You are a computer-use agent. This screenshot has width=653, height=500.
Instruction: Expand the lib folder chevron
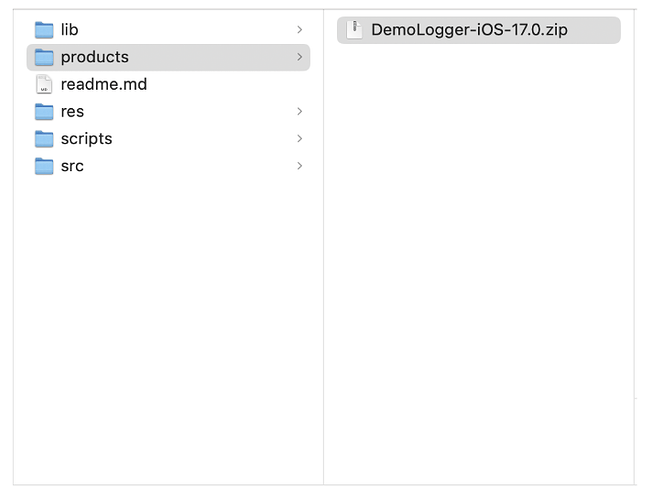coord(299,30)
